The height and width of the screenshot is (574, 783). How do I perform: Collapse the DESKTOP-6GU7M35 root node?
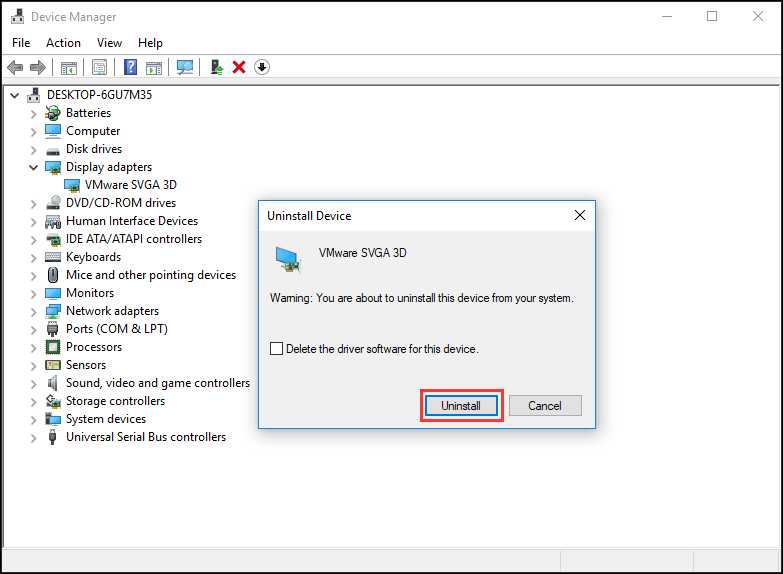click(15, 95)
